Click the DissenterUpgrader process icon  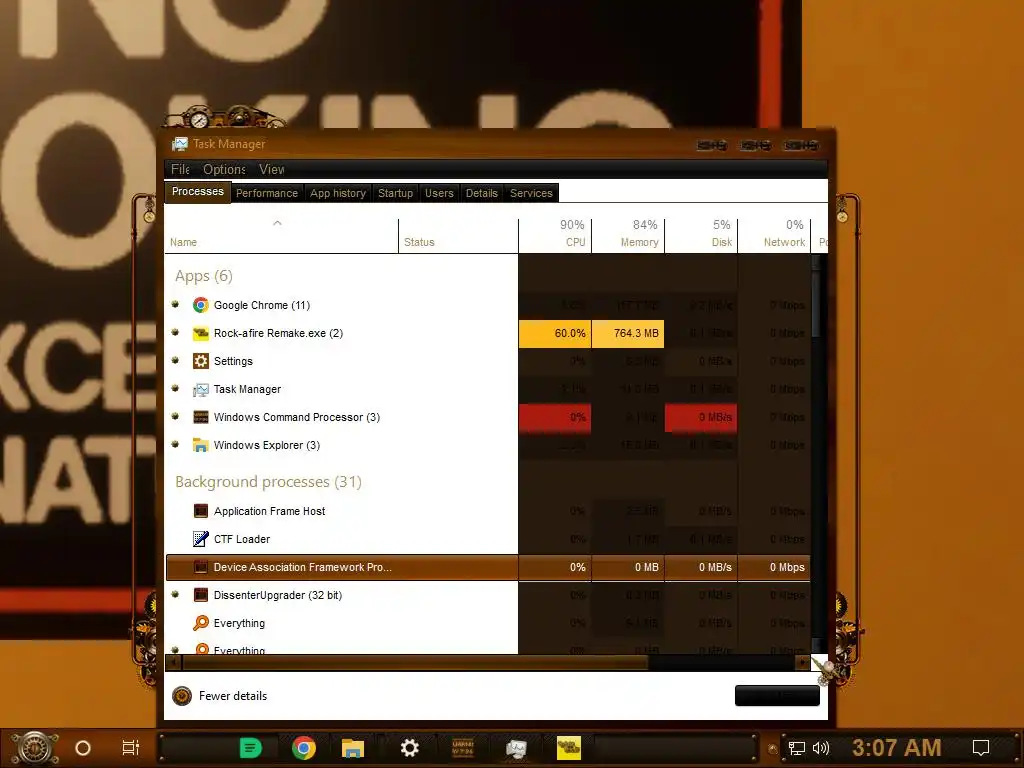coord(200,595)
